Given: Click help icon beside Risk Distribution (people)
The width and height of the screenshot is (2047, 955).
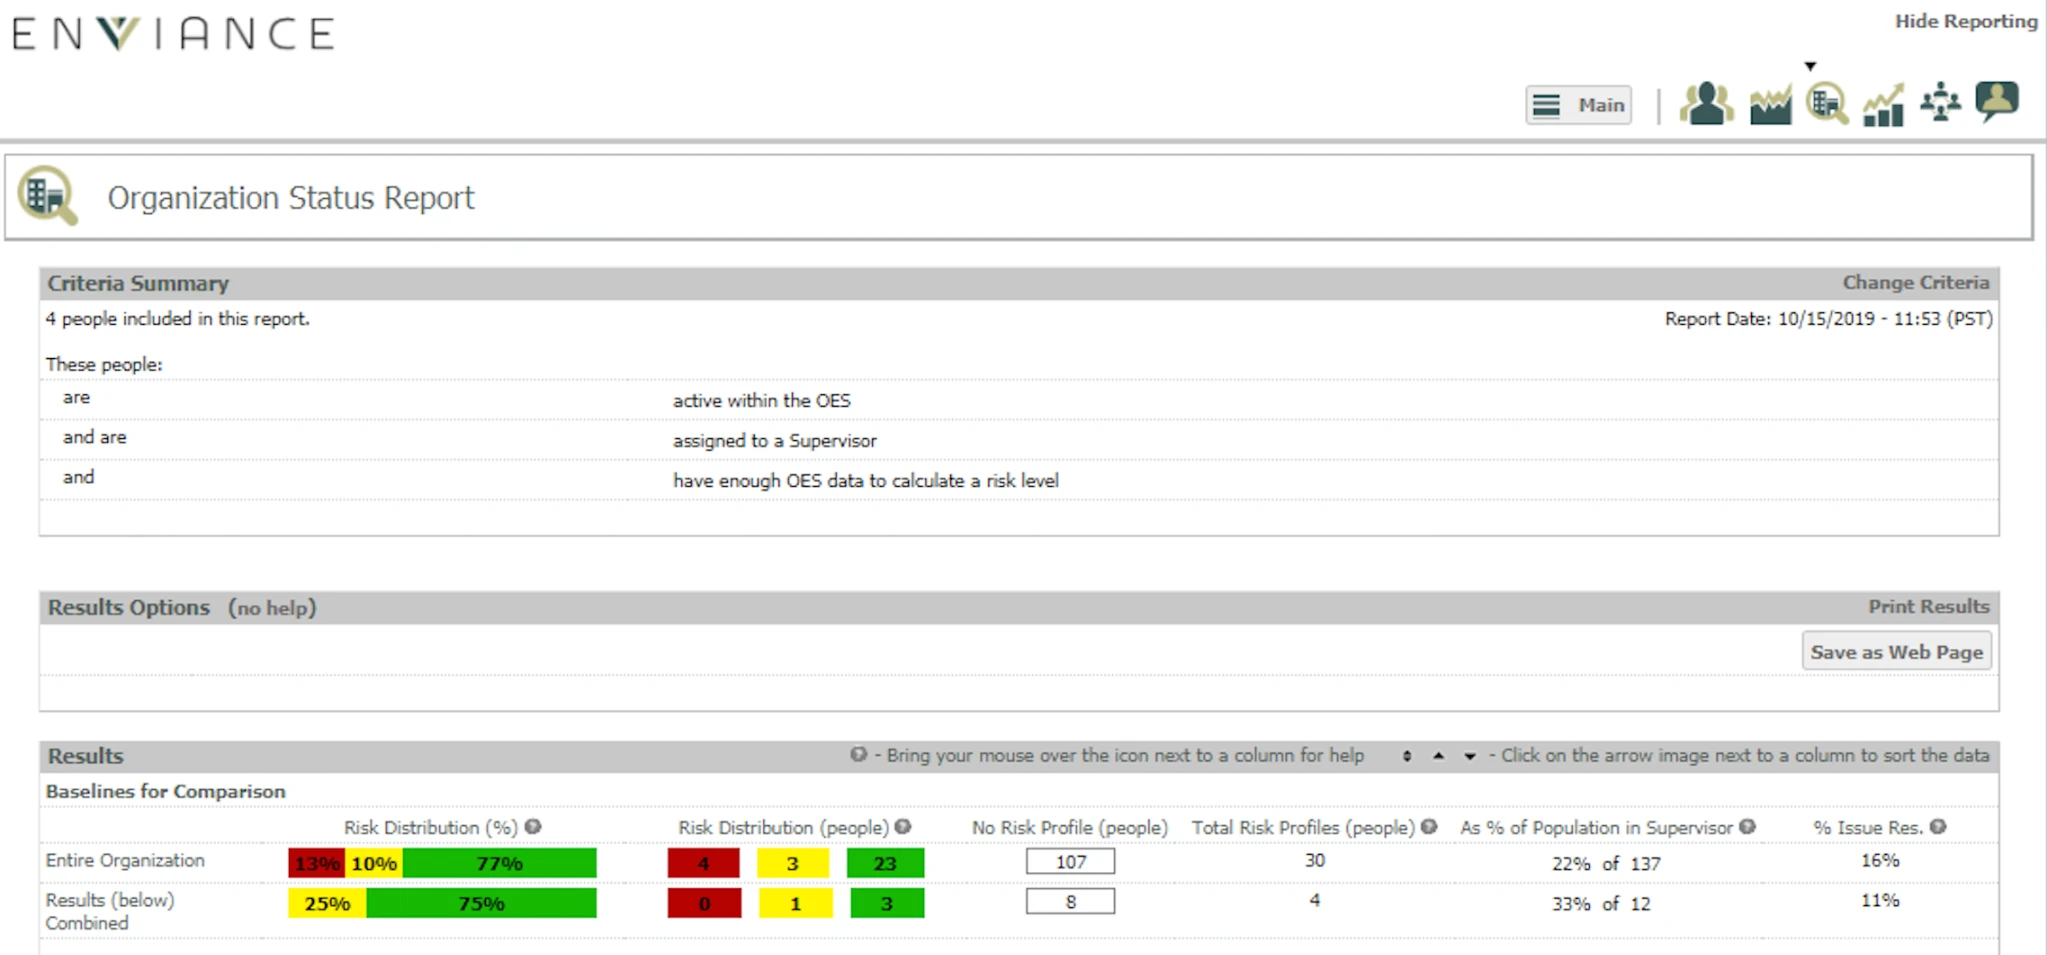Looking at the screenshot, I should point(903,827).
